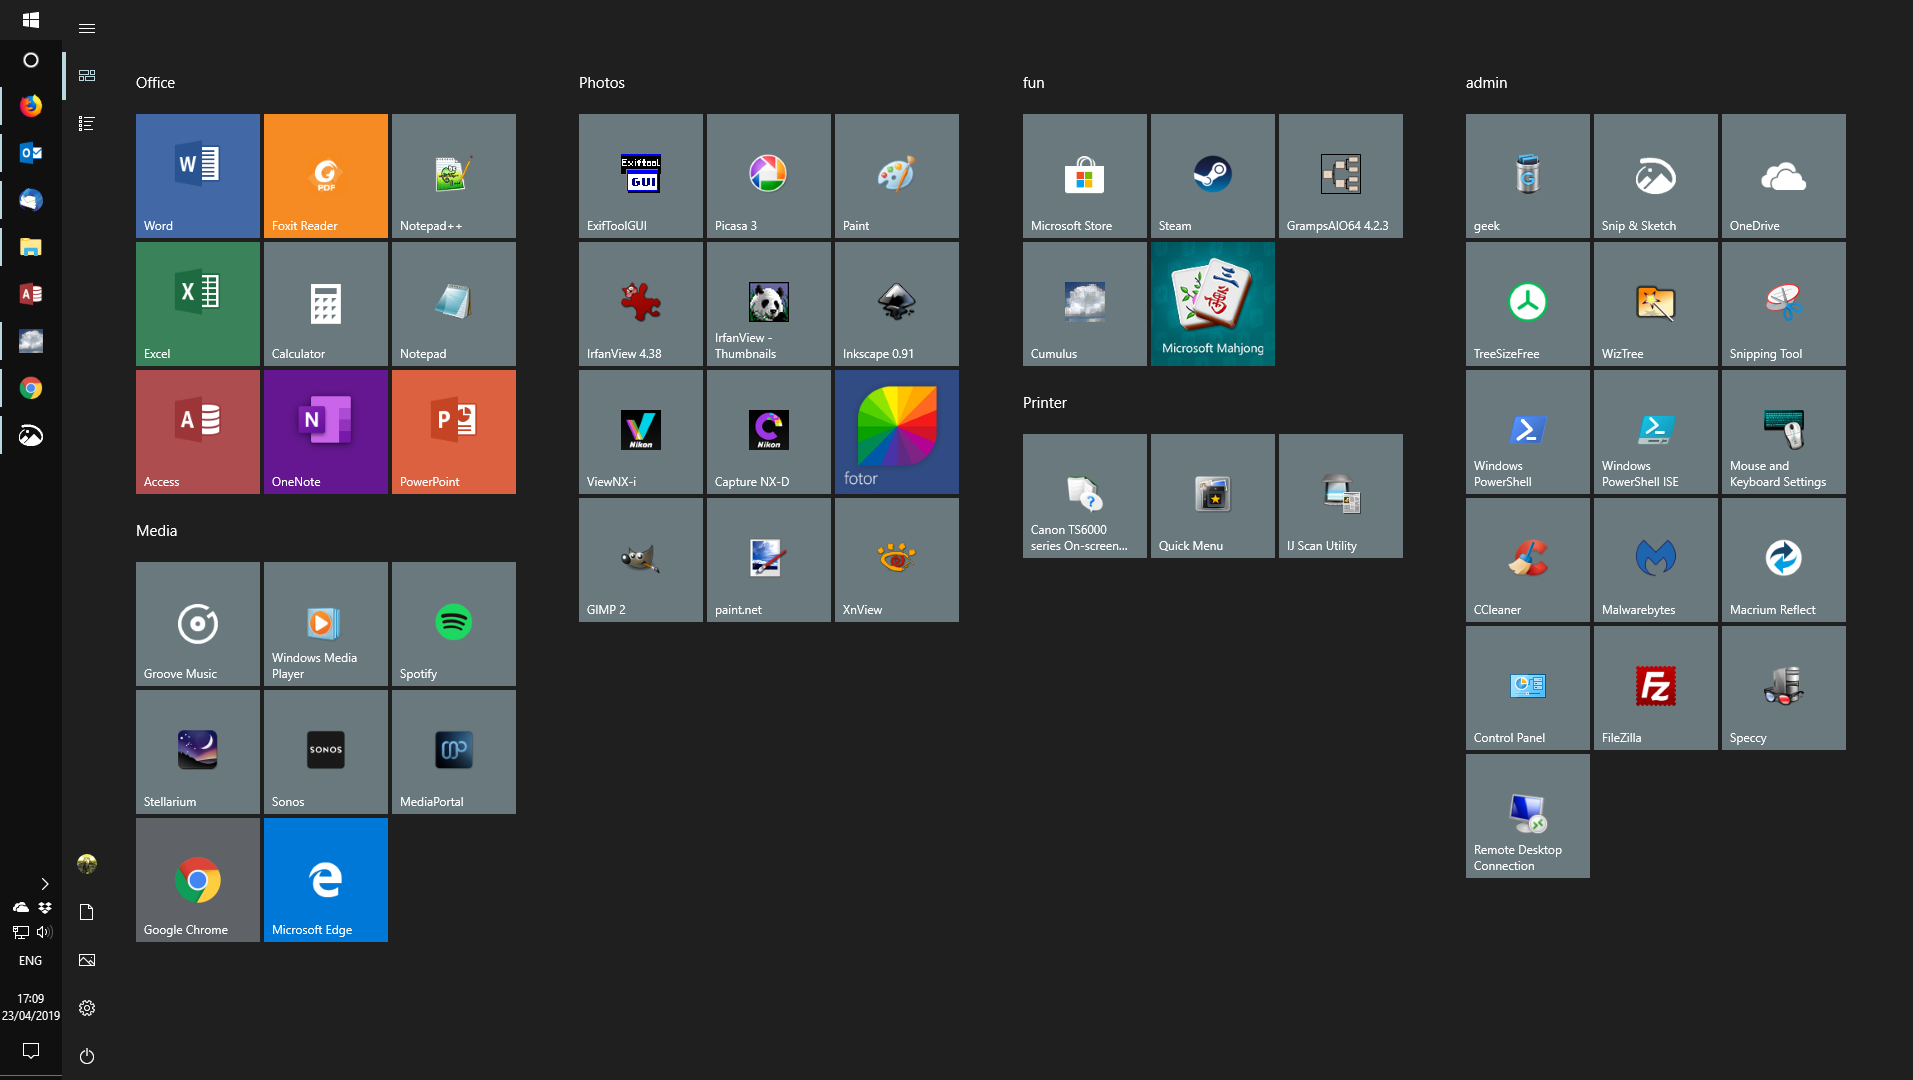Launch CCleaner tile

click(1528, 560)
